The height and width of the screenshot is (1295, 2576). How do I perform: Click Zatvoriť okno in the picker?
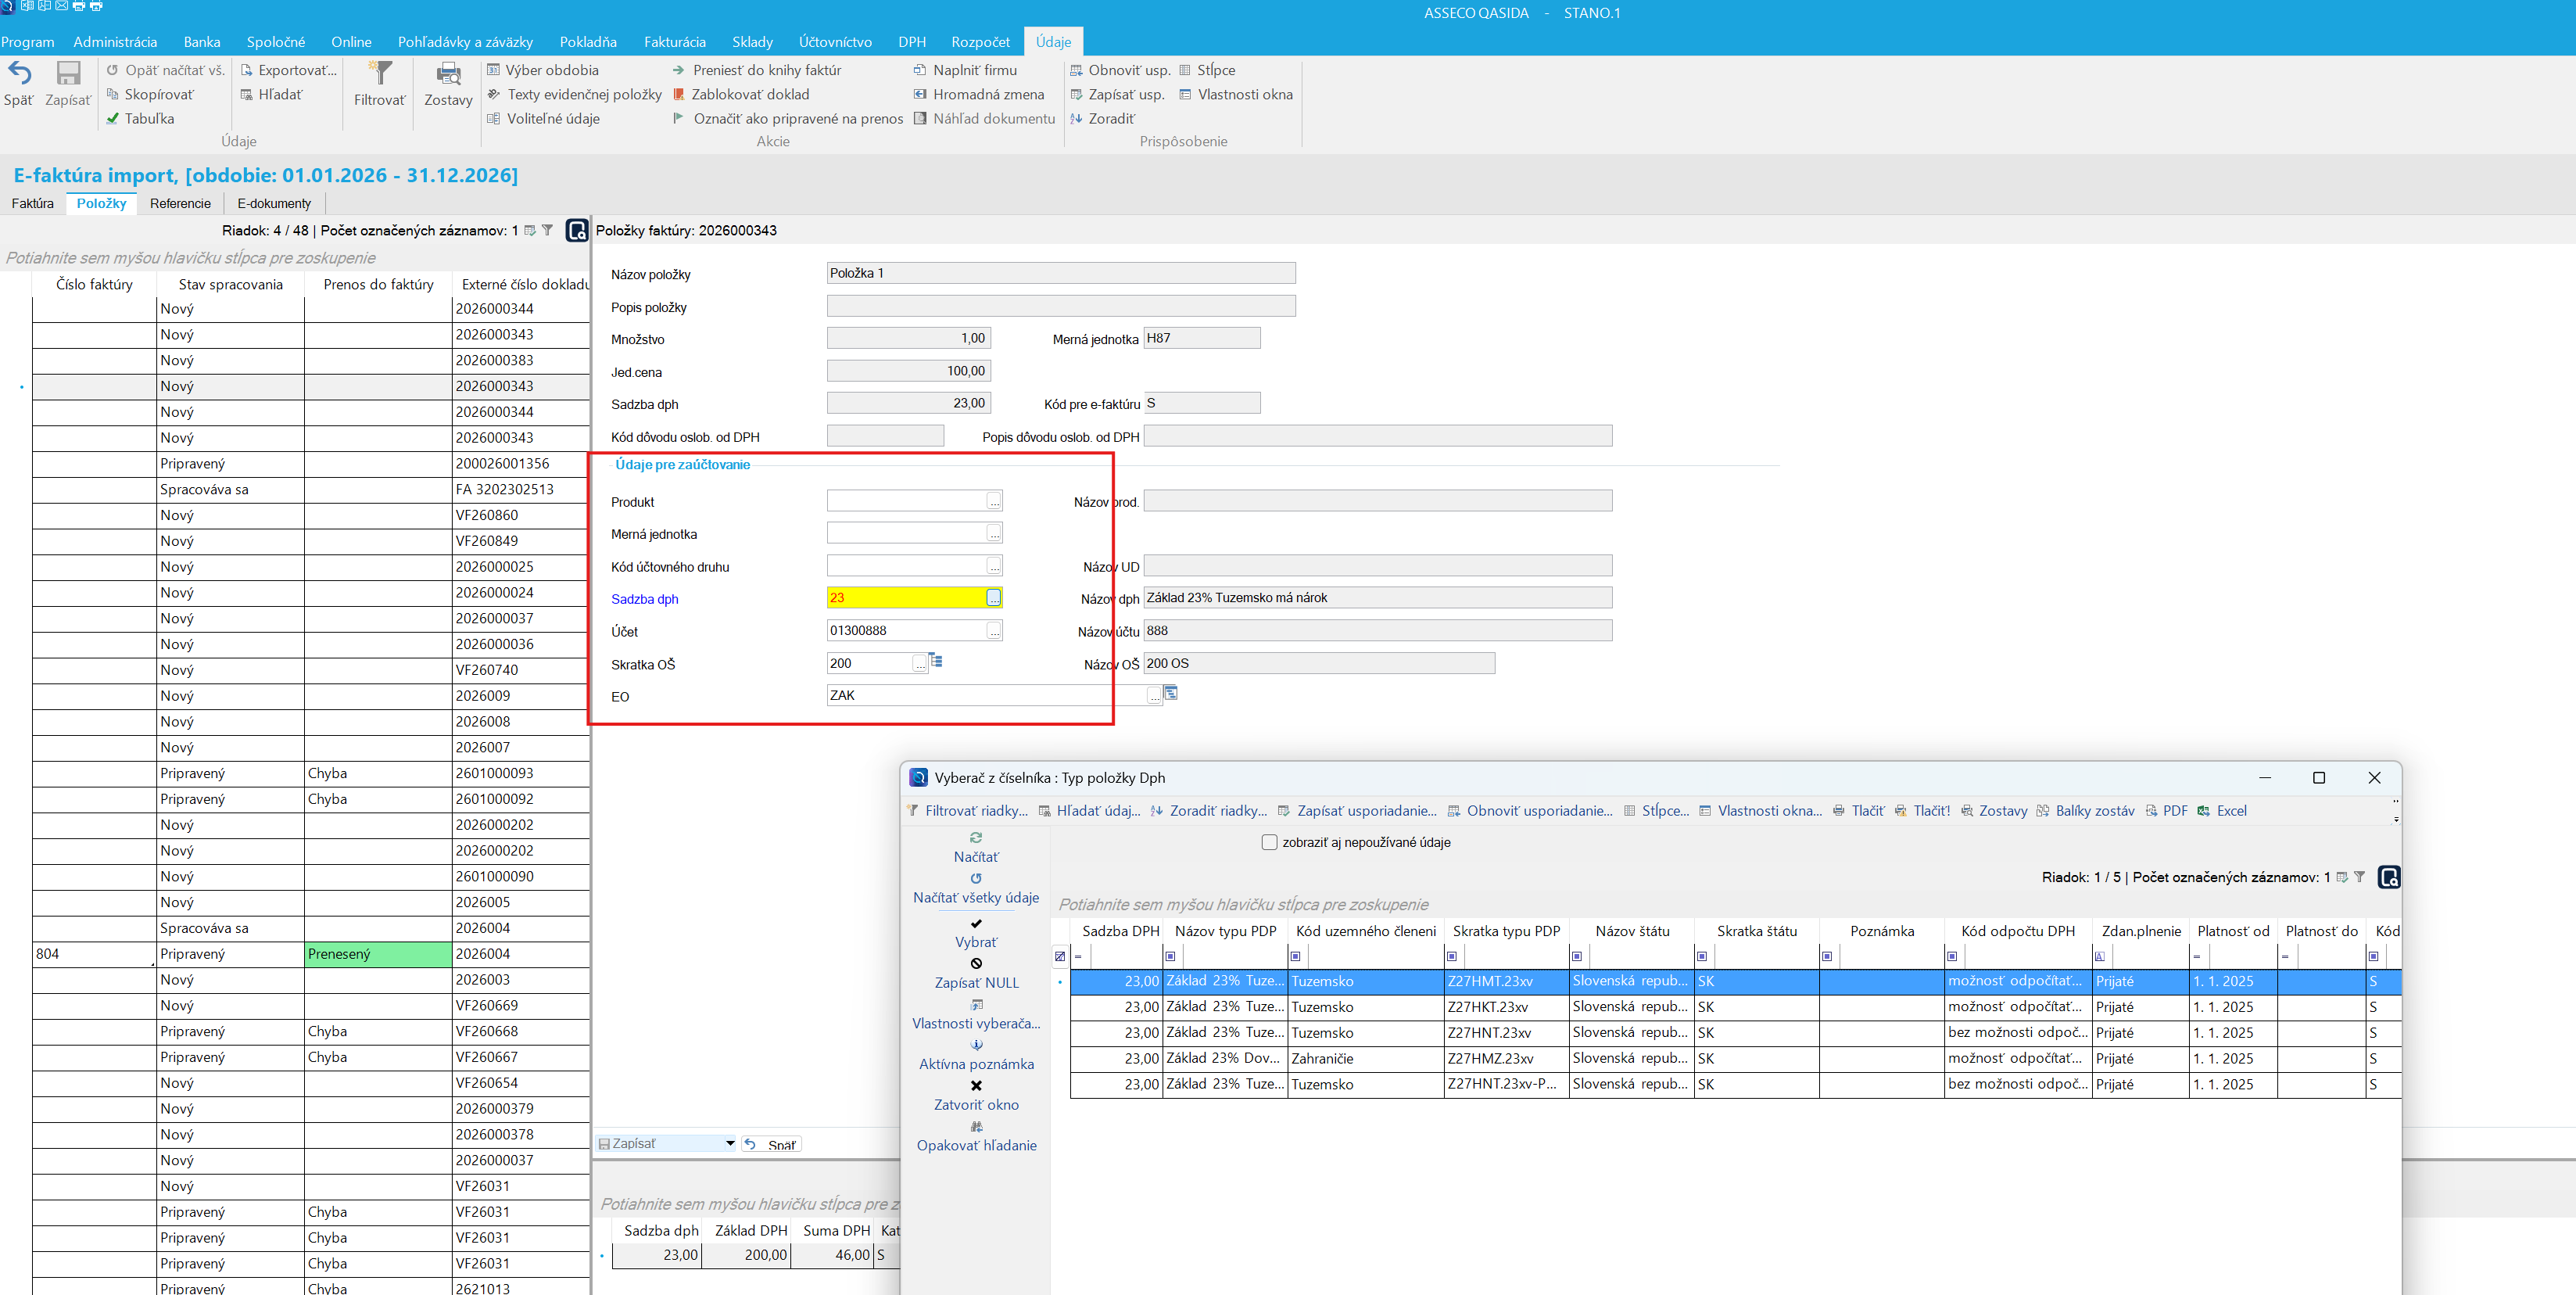(x=976, y=1095)
